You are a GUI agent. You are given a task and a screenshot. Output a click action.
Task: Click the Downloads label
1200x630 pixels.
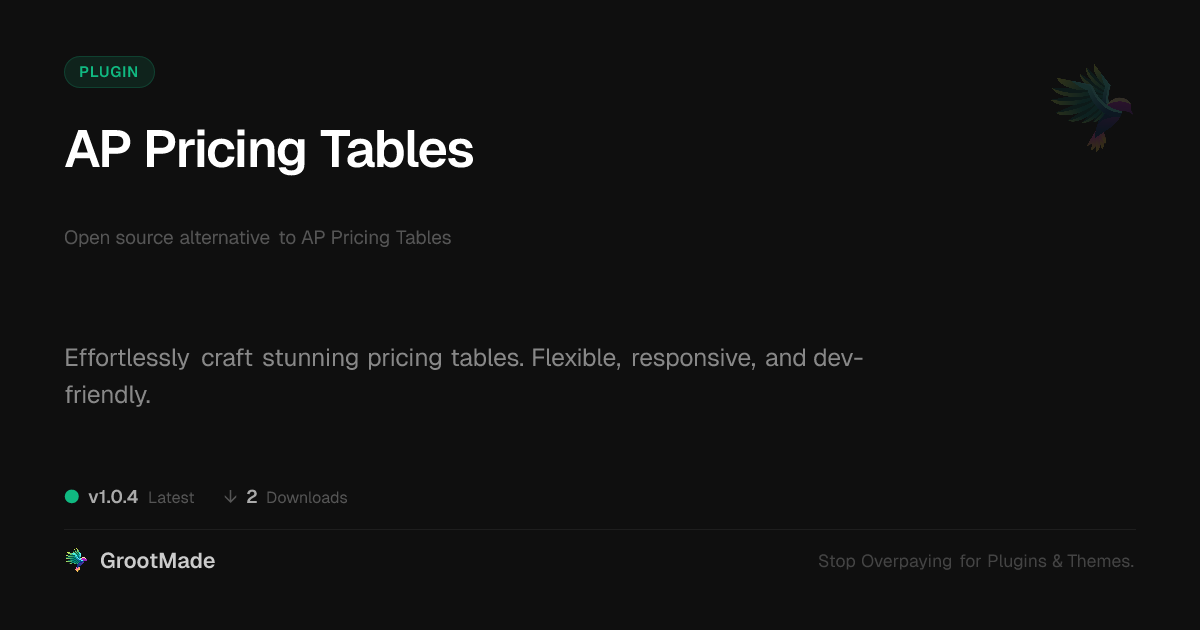click(x=307, y=498)
